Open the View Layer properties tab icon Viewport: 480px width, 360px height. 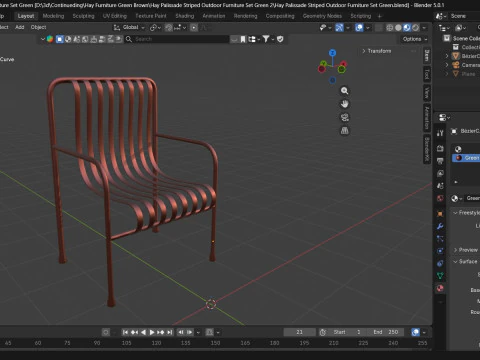pyautogui.click(x=440, y=173)
